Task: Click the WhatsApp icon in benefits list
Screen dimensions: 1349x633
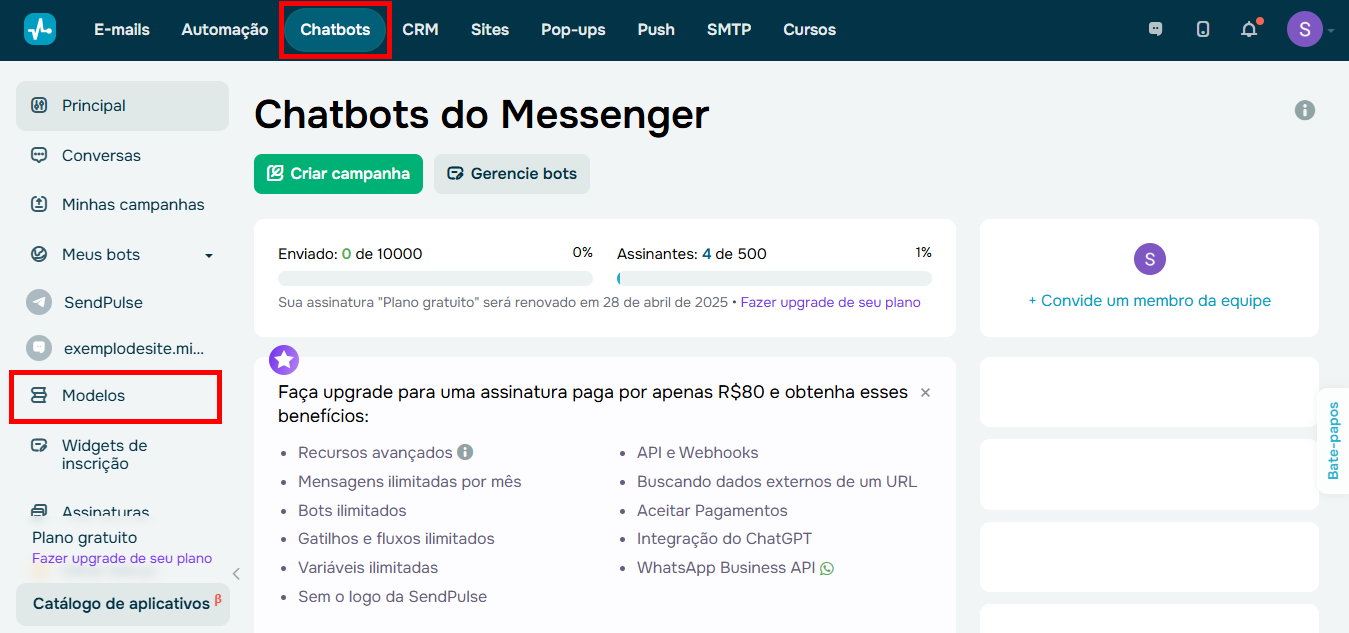Action: pyautogui.click(x=826, y=568)
